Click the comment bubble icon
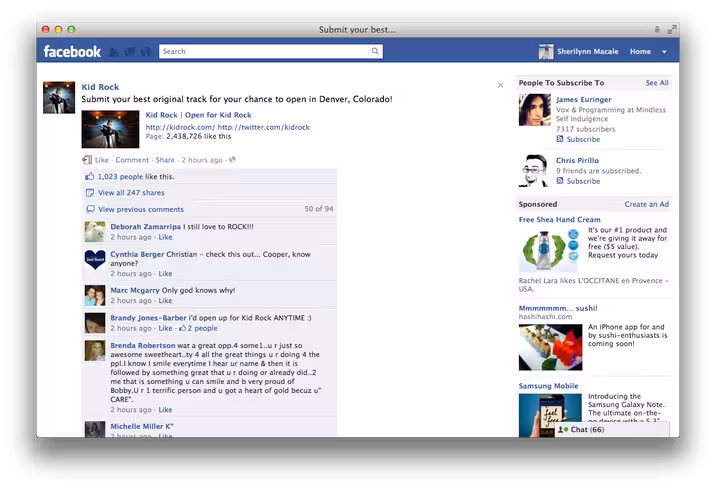This screenshot has width=716, height=488. pyautogui.click(x=90, y=209)
